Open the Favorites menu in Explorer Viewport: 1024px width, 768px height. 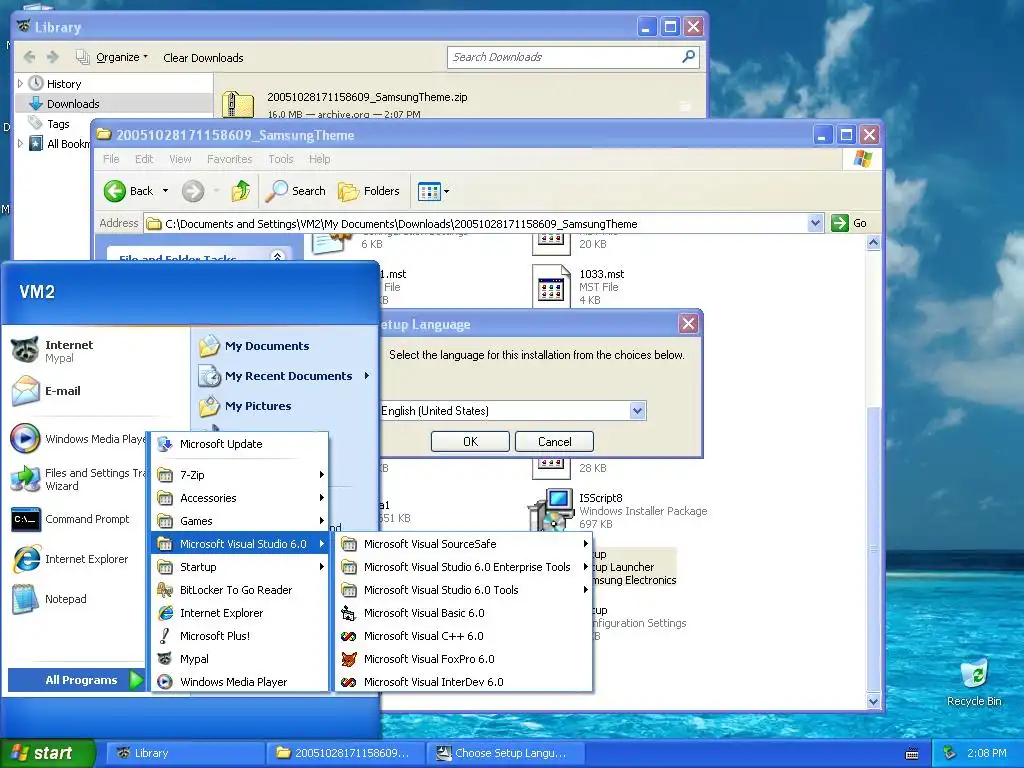229,159
